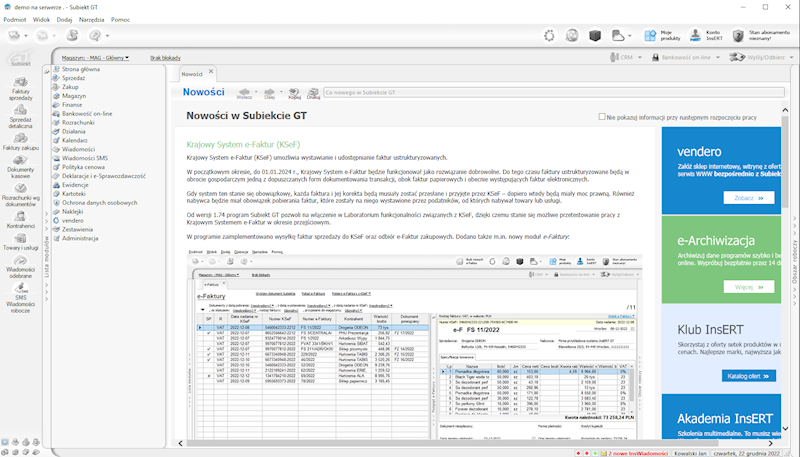Select Deklaracje i e-Sprawozdawczość tree item
The width and height of the screenshot is (800, 457).
coord(104,176)
